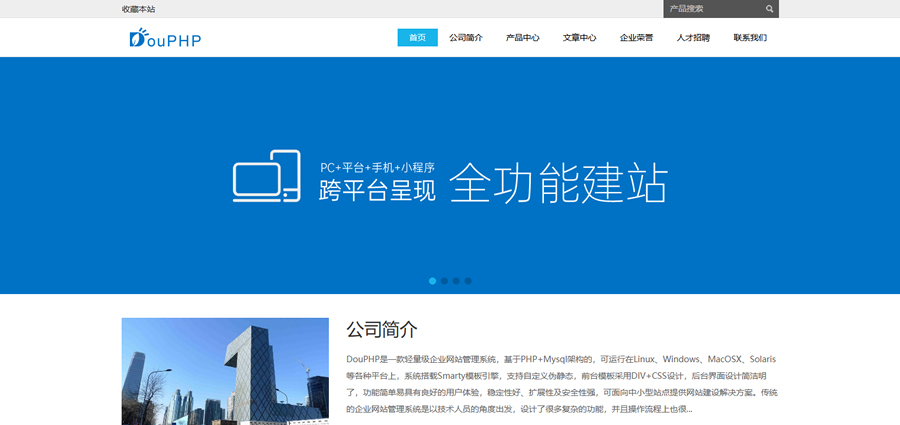The image size is (900, 425).
Task: Open the 文章中心 menu item
Action: tap(579, 38)
